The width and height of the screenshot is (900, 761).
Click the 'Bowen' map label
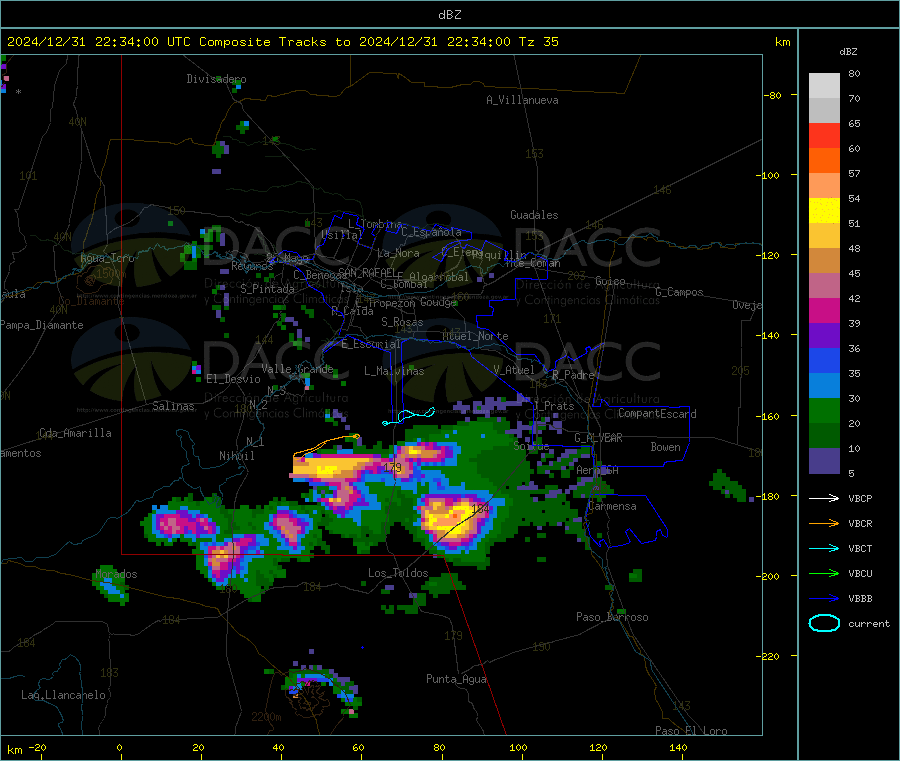pyautogui.click(x=665, y=447)
